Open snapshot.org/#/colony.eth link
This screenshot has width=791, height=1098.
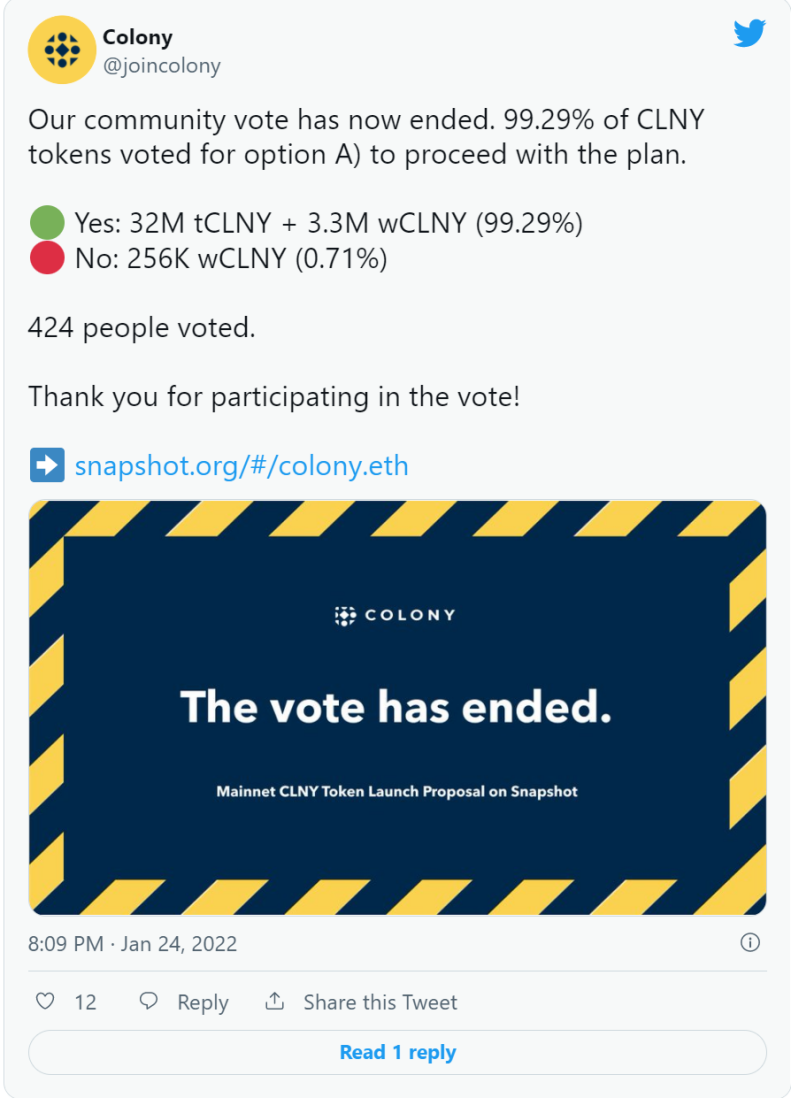tap(242, 466)
